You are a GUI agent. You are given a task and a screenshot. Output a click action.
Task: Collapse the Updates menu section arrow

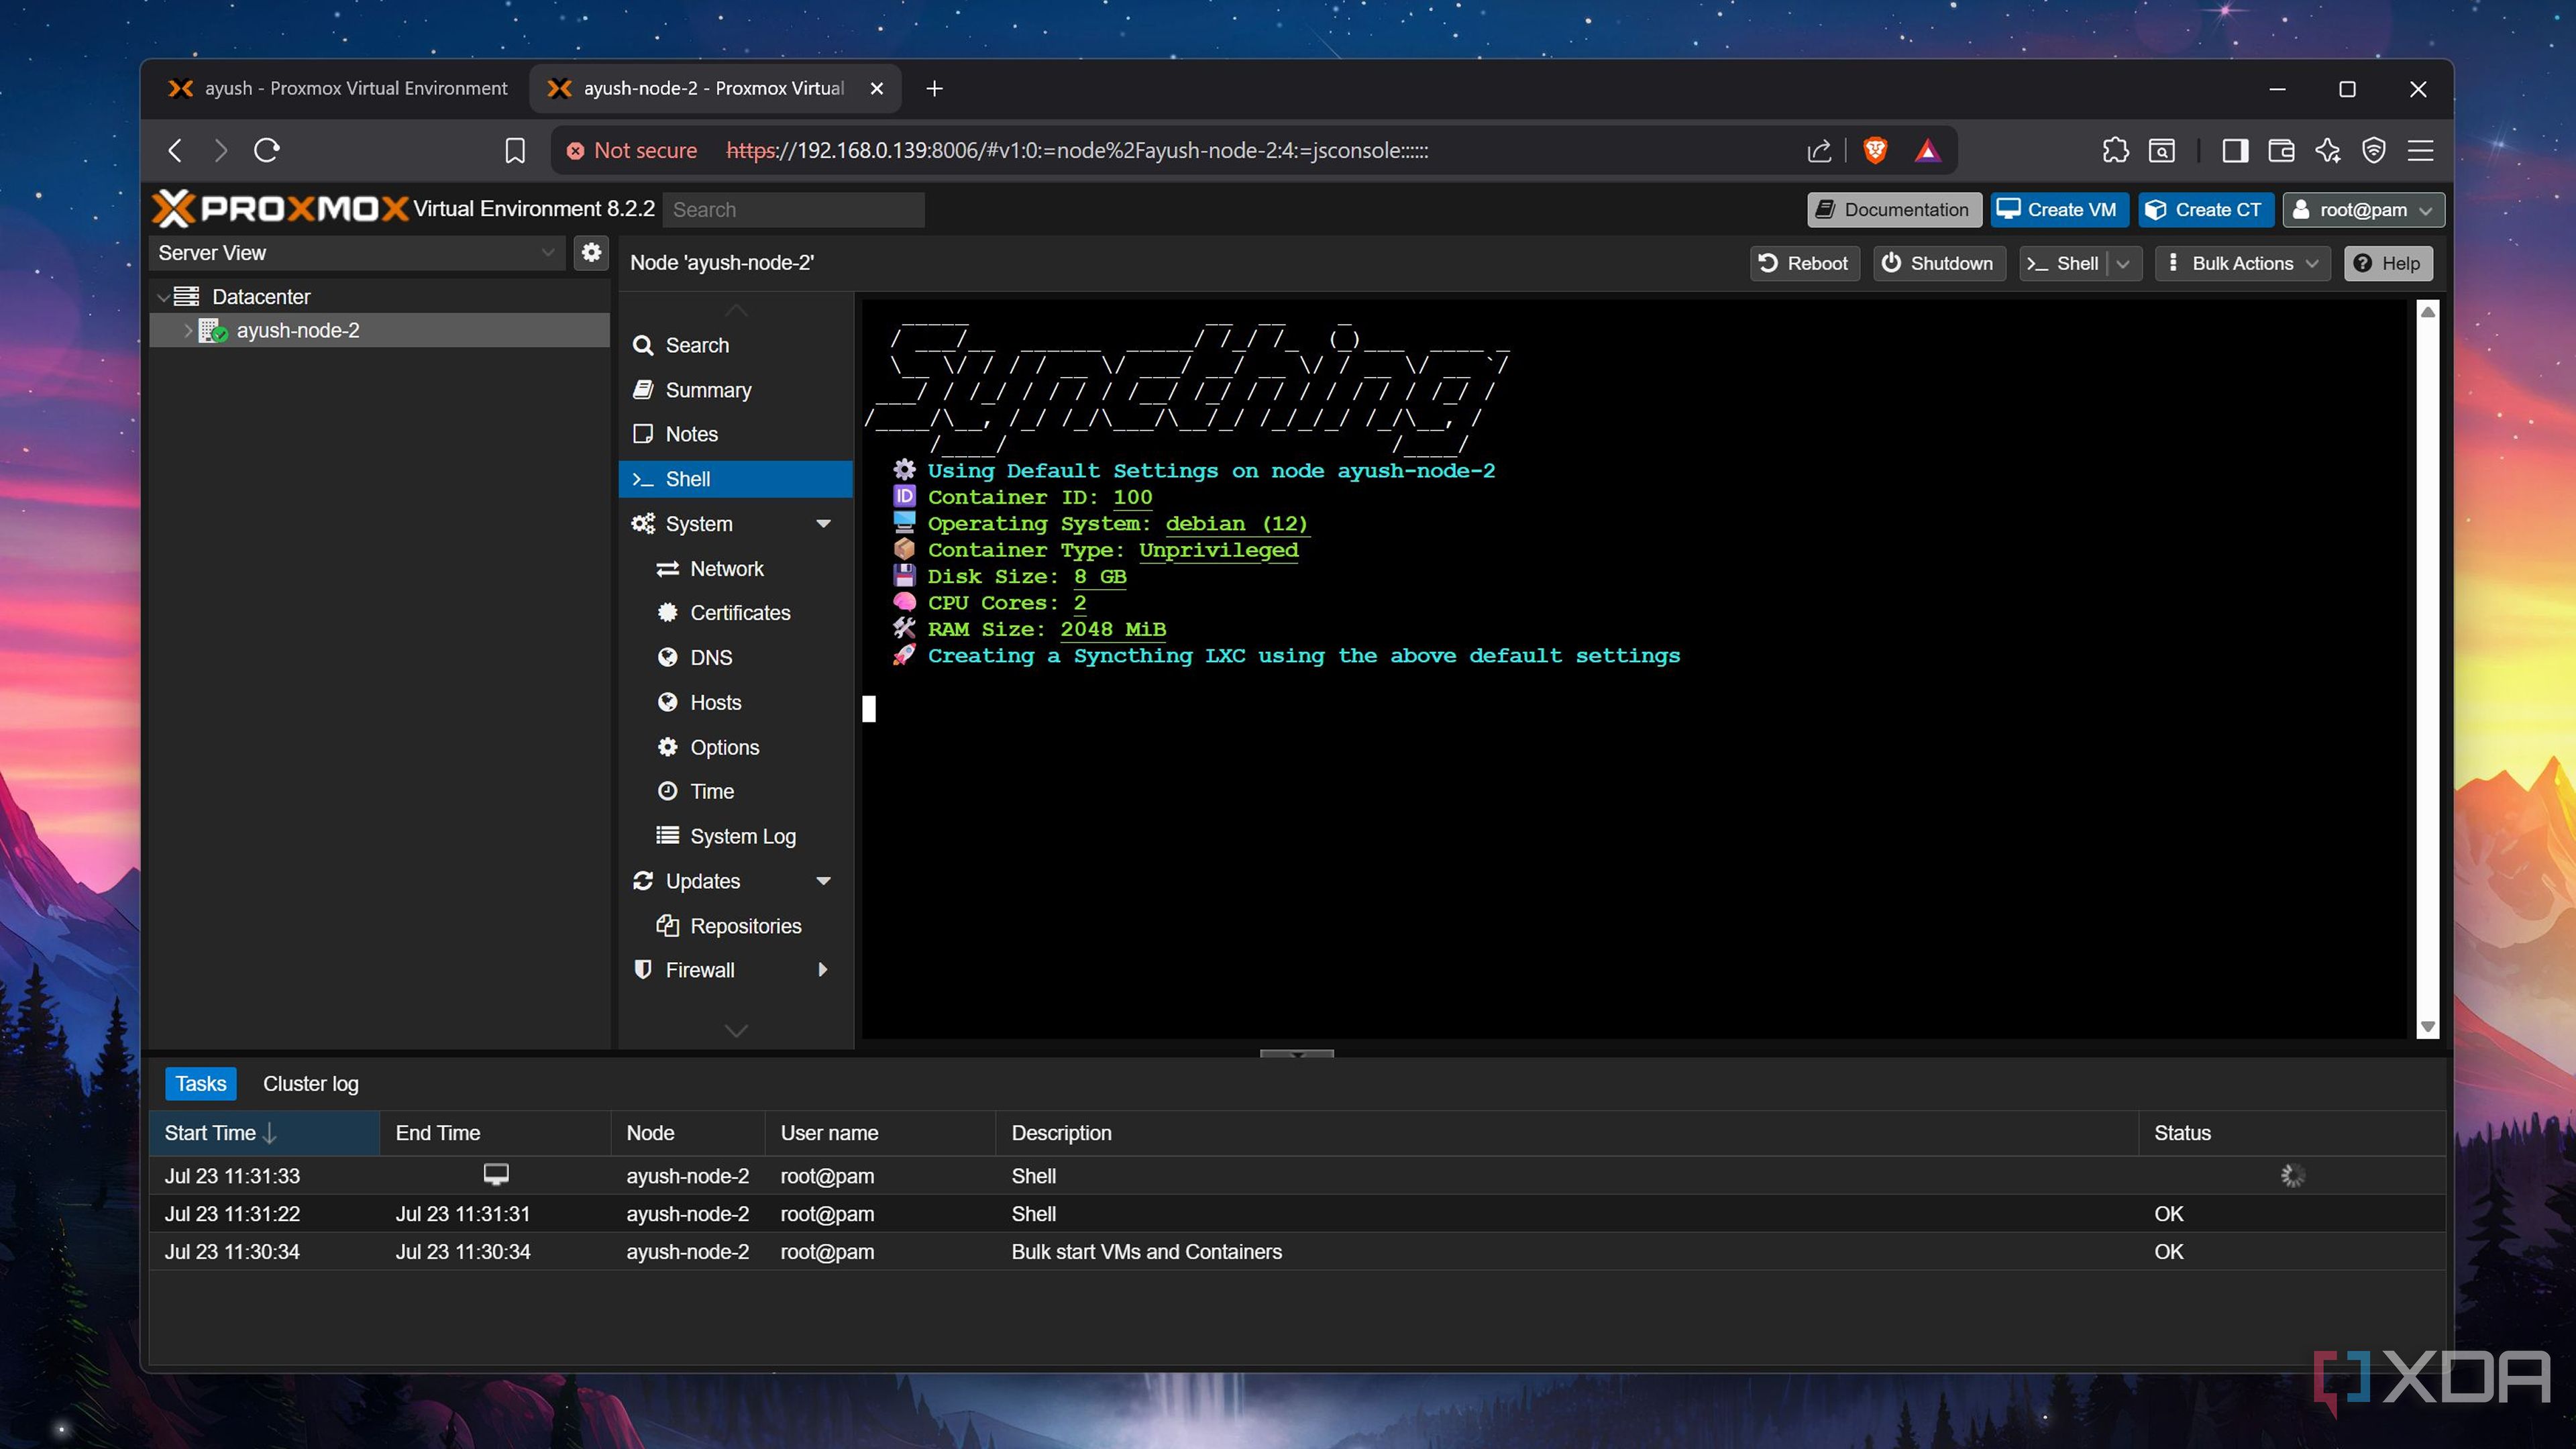823,880
